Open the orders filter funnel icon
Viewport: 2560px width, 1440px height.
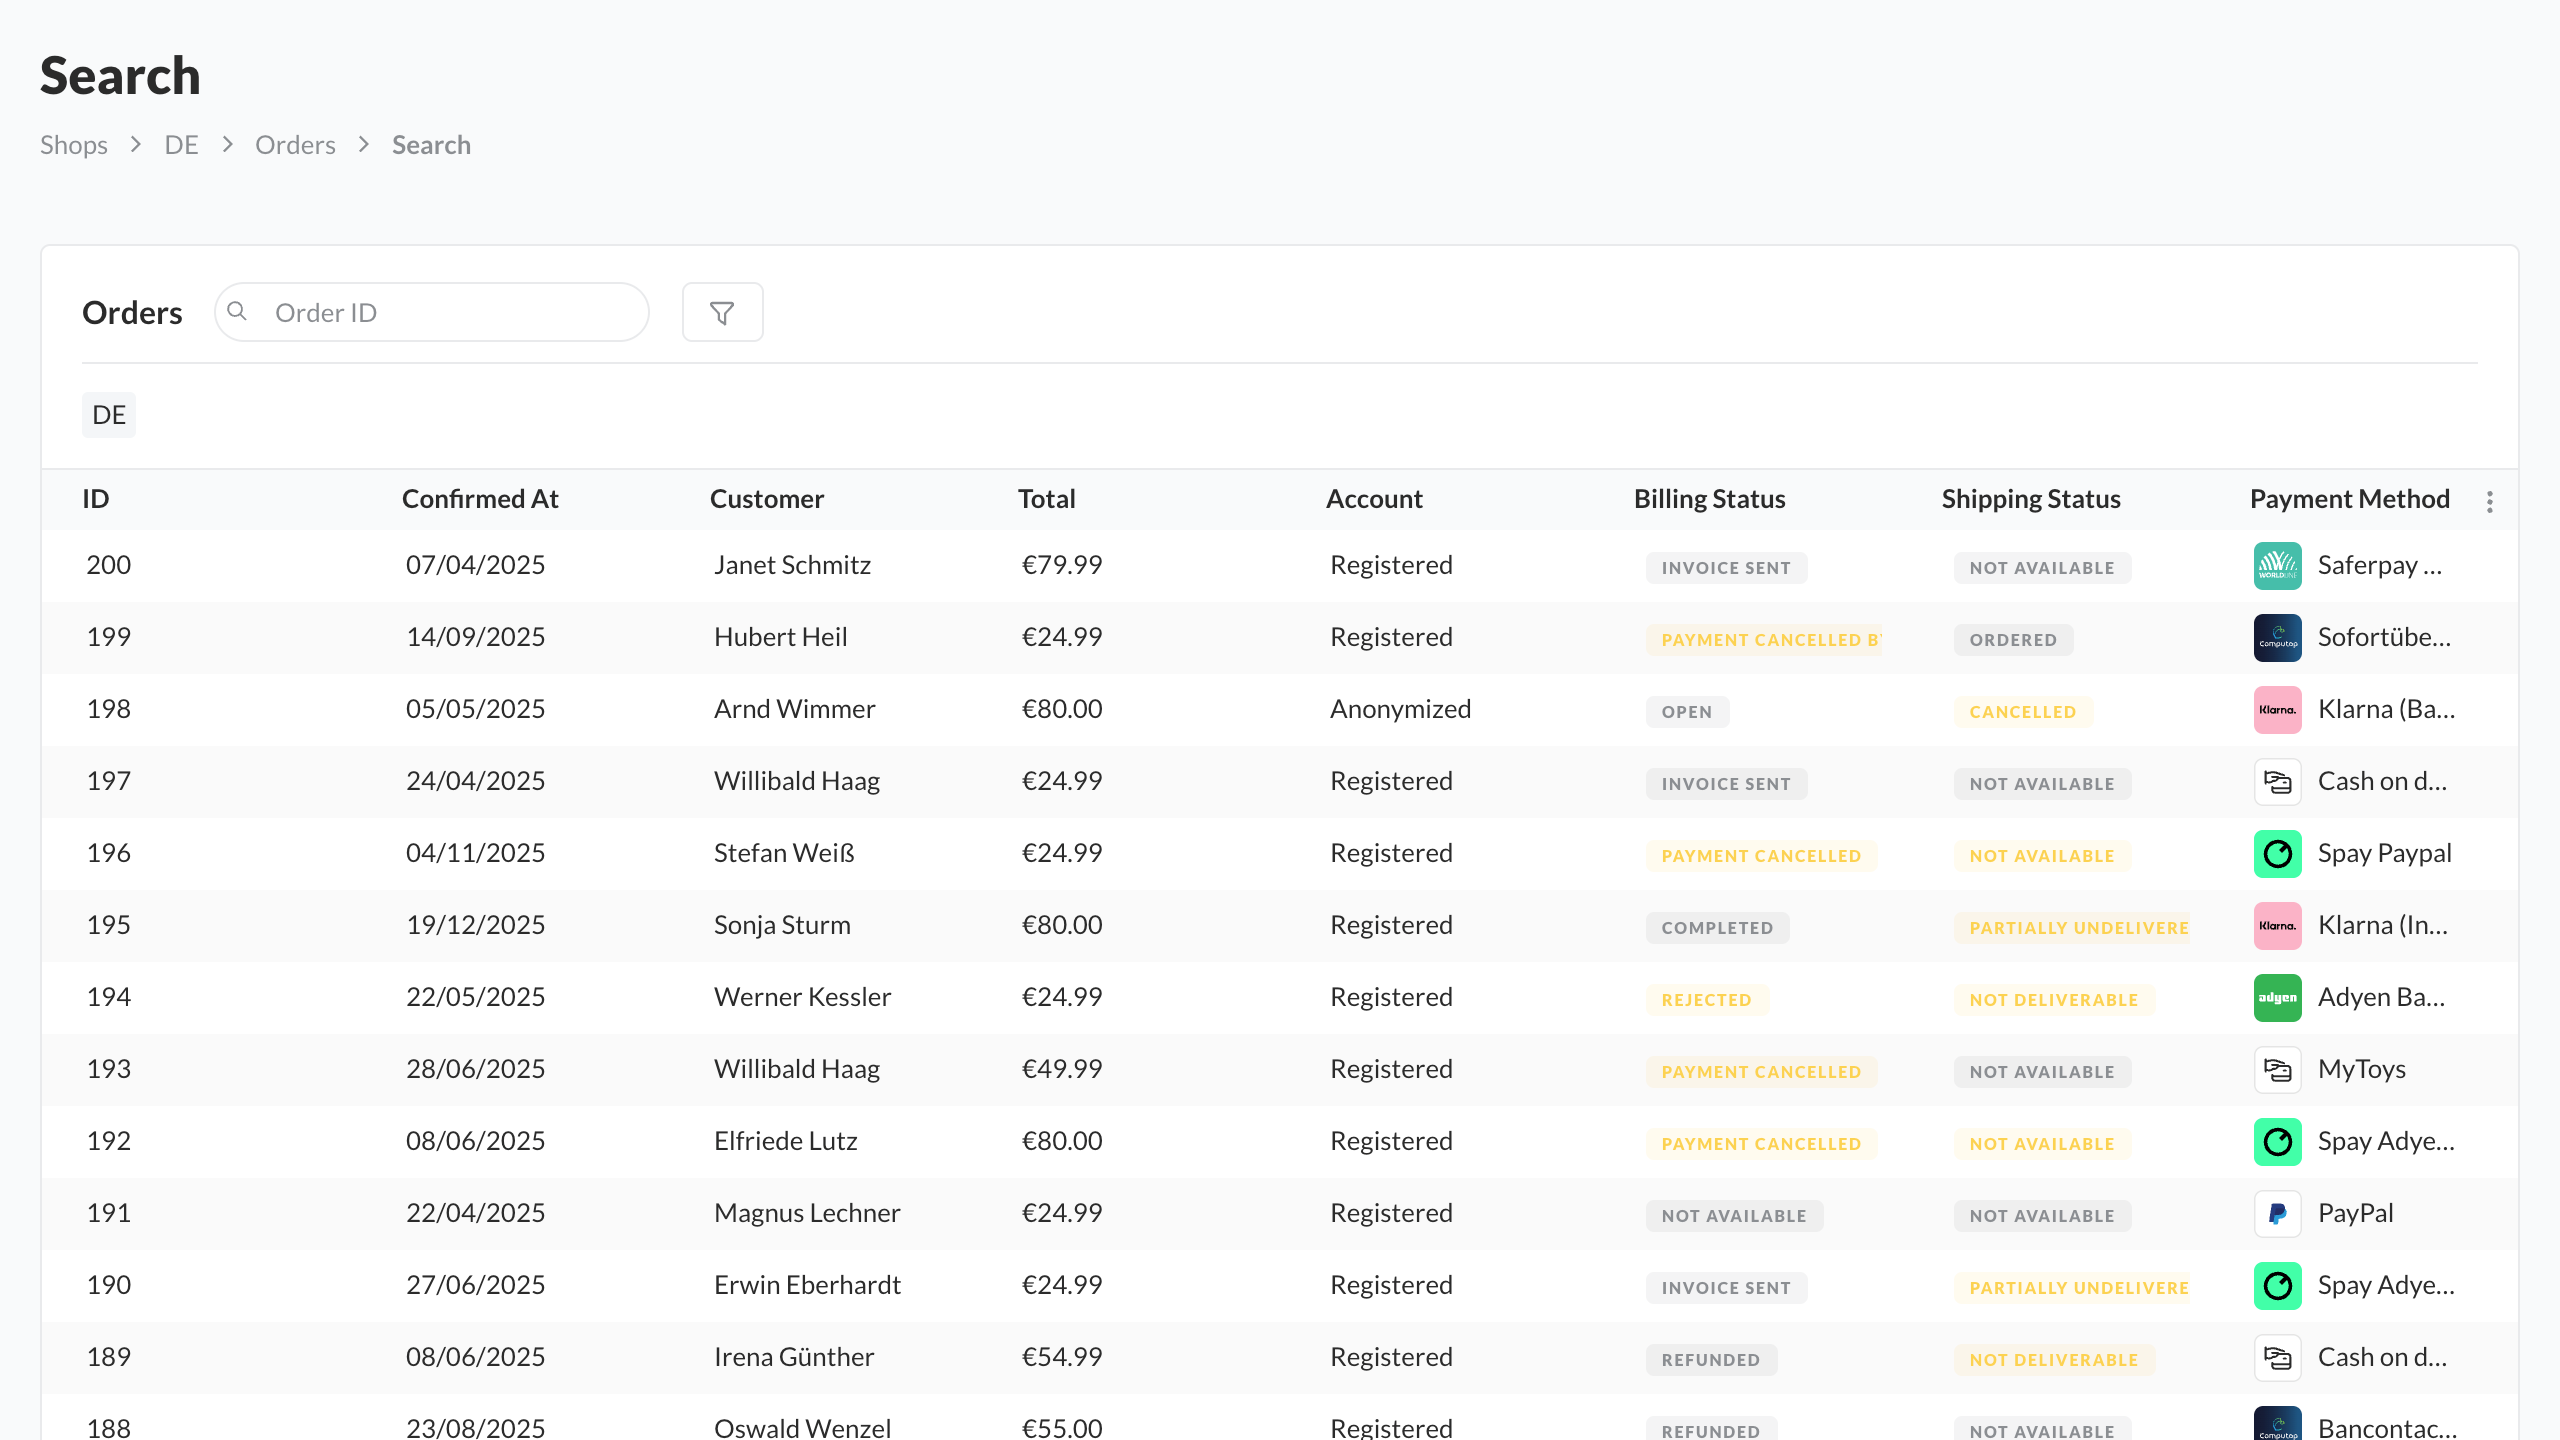click(x=722, y=313)
